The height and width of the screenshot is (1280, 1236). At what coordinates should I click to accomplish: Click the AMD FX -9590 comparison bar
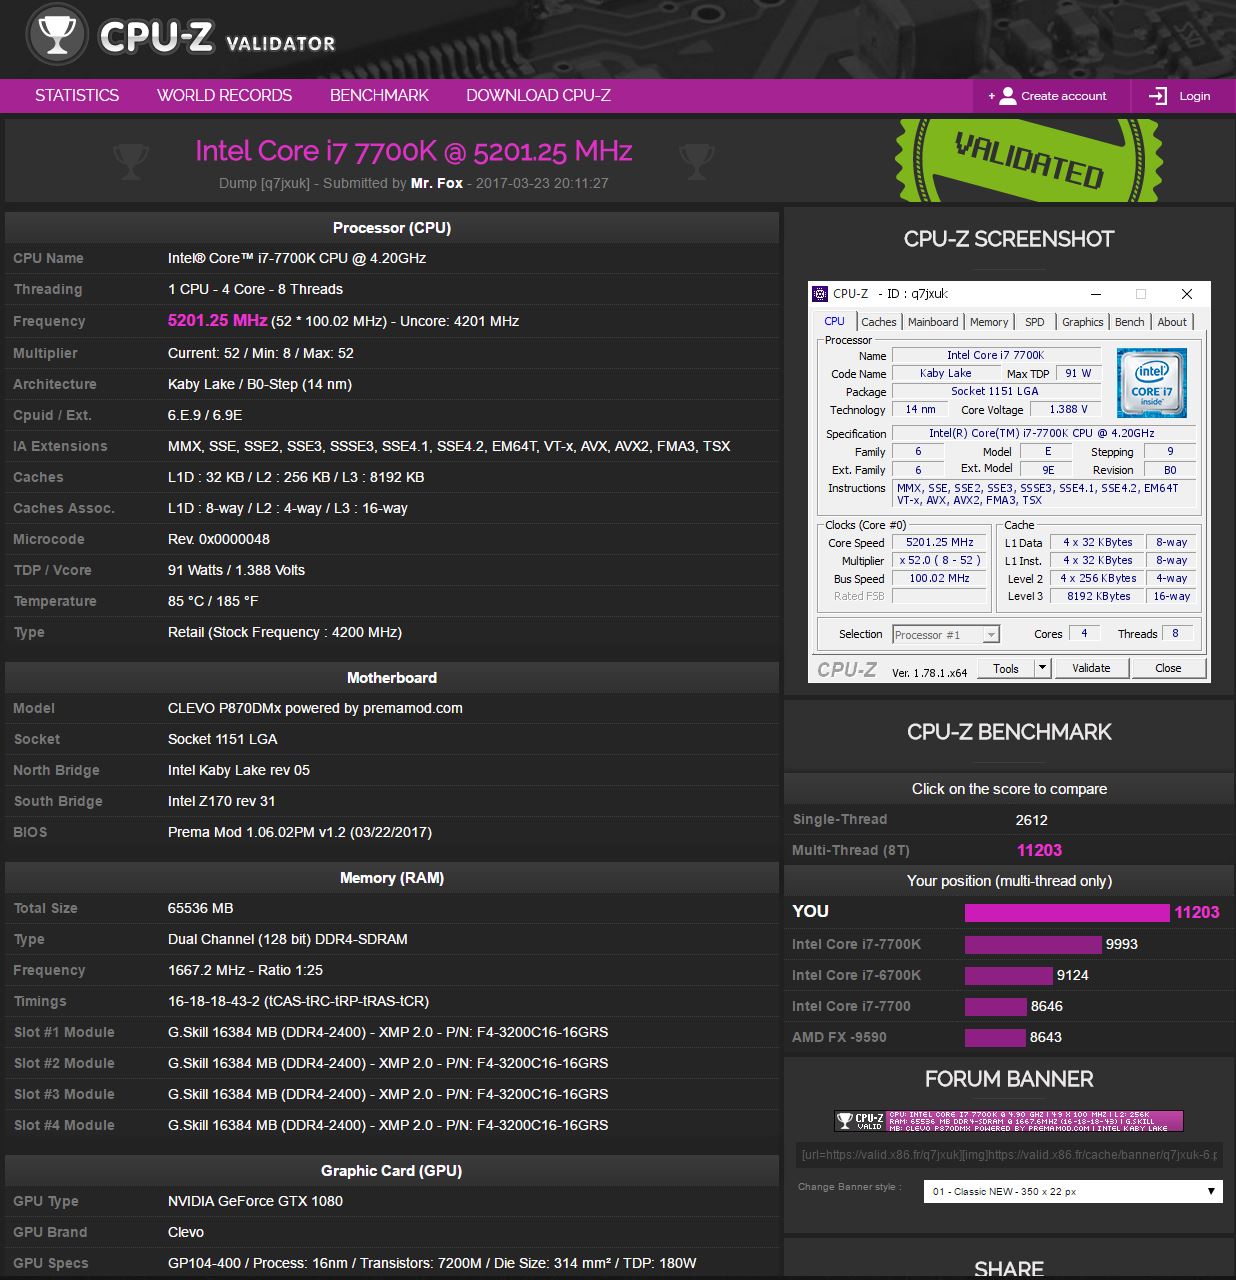click(x=995, y=1037)
